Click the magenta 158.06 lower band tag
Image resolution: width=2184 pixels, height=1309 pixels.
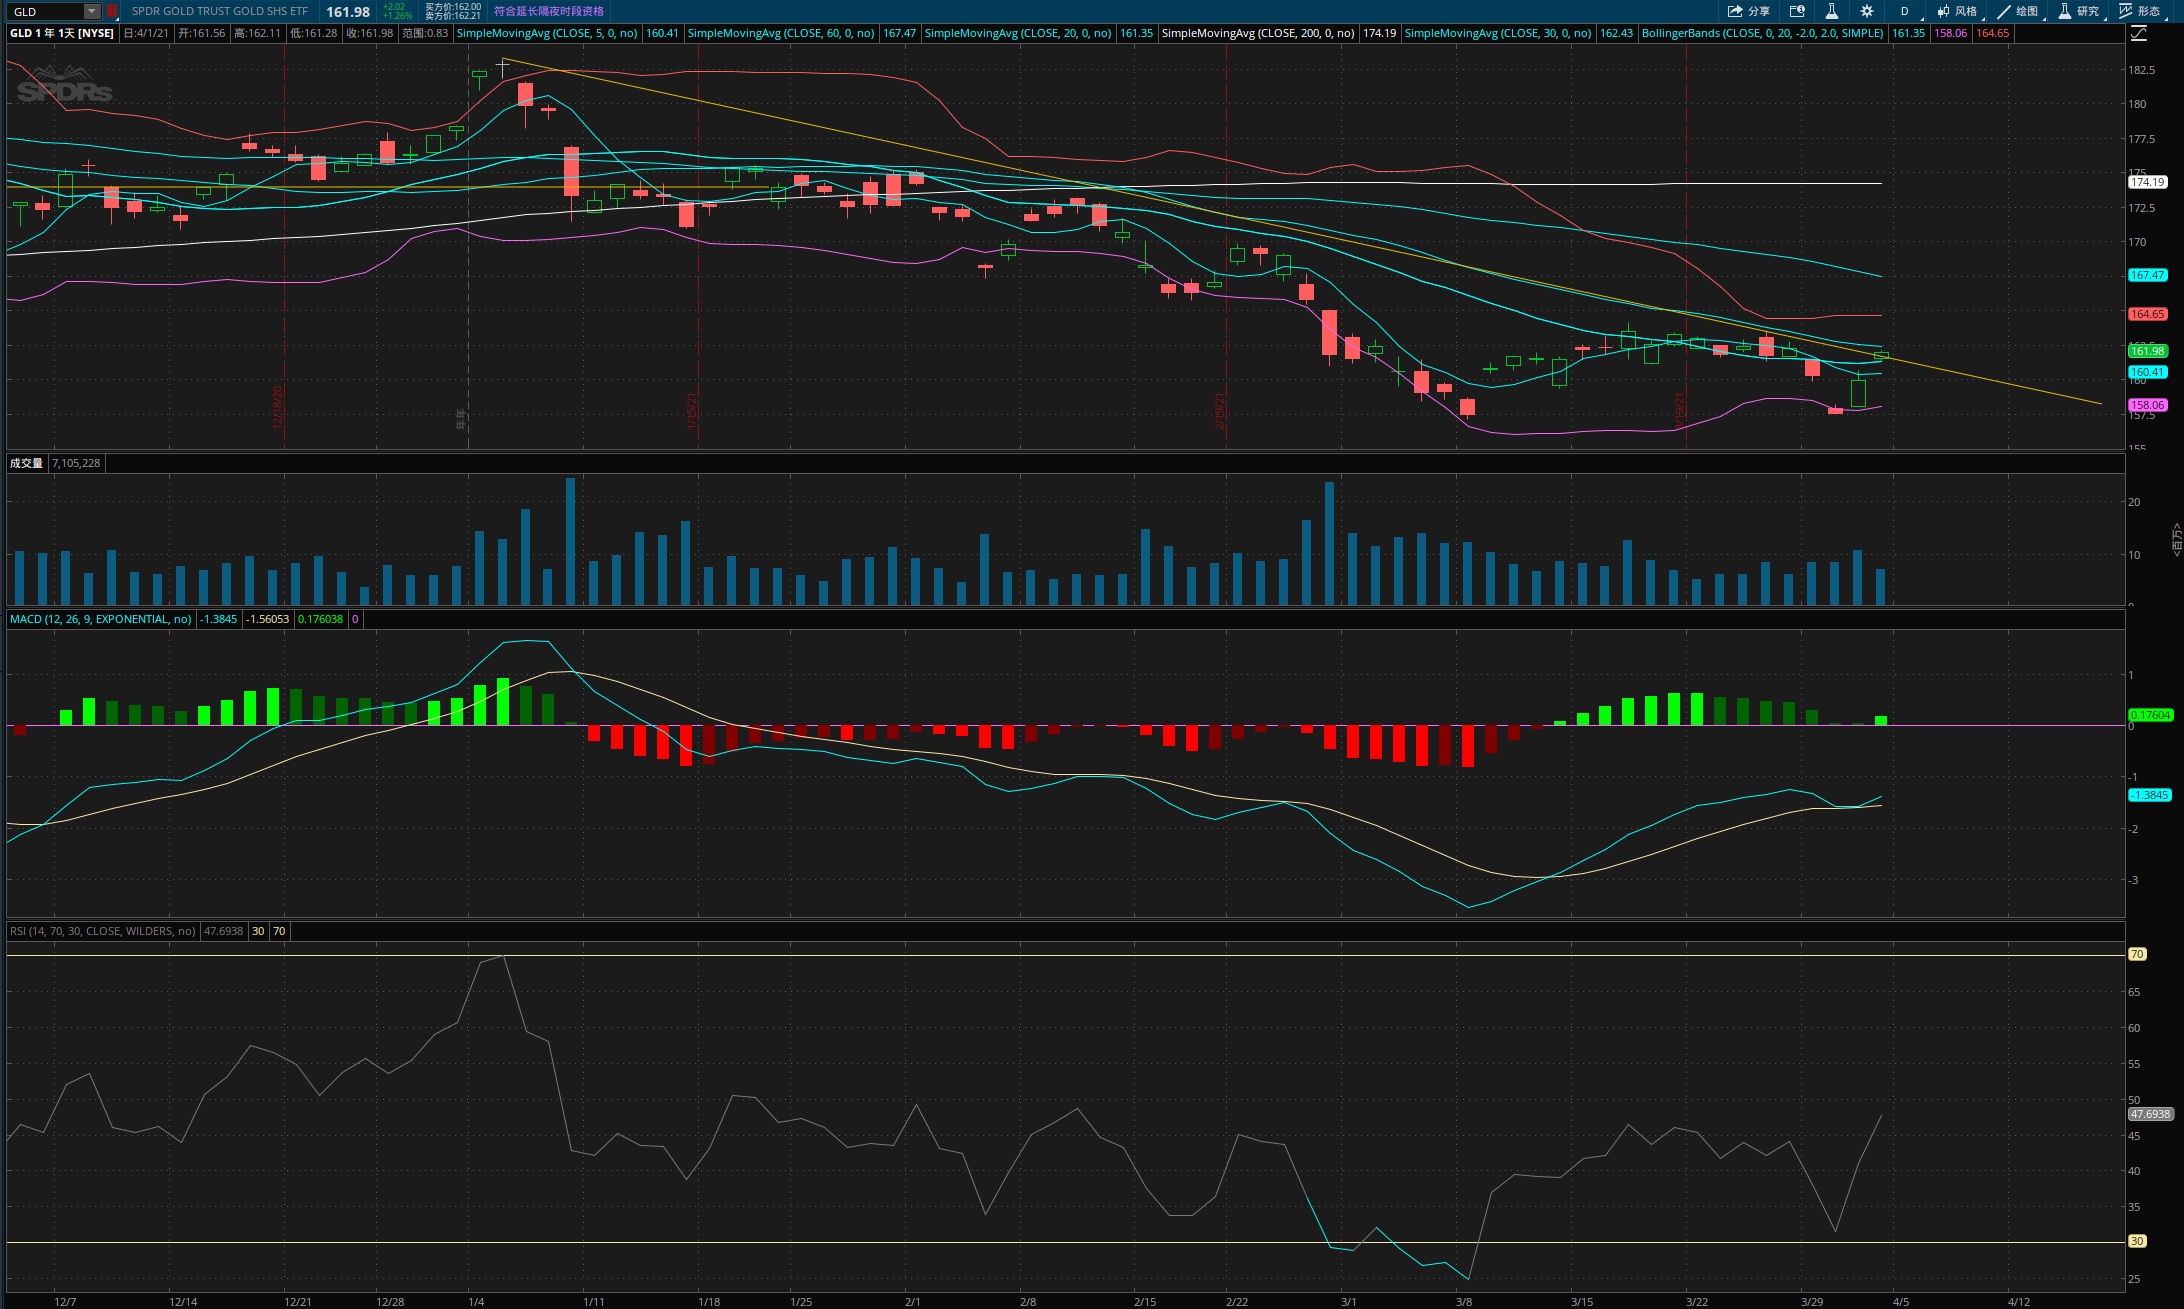[2148, 405]
